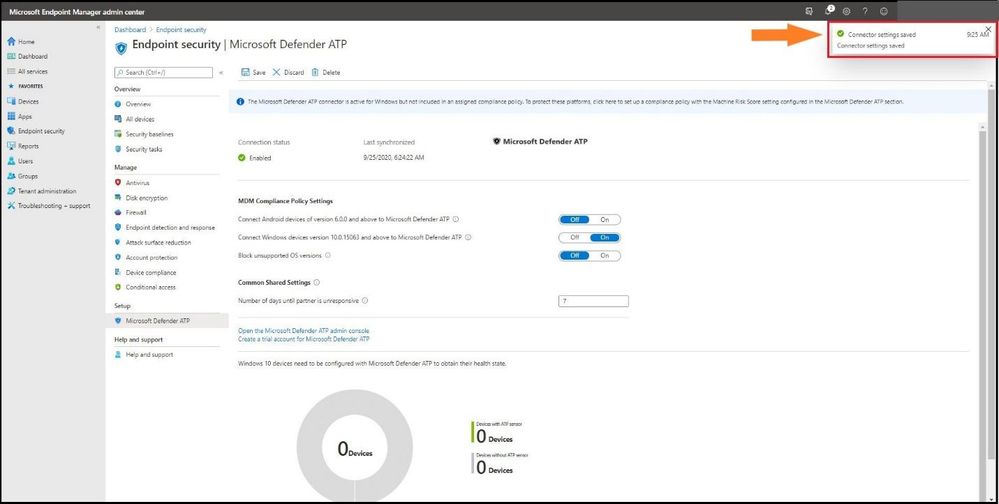
Task: Open the directory filter icon in top bar
Action: (x=809, y=11)
